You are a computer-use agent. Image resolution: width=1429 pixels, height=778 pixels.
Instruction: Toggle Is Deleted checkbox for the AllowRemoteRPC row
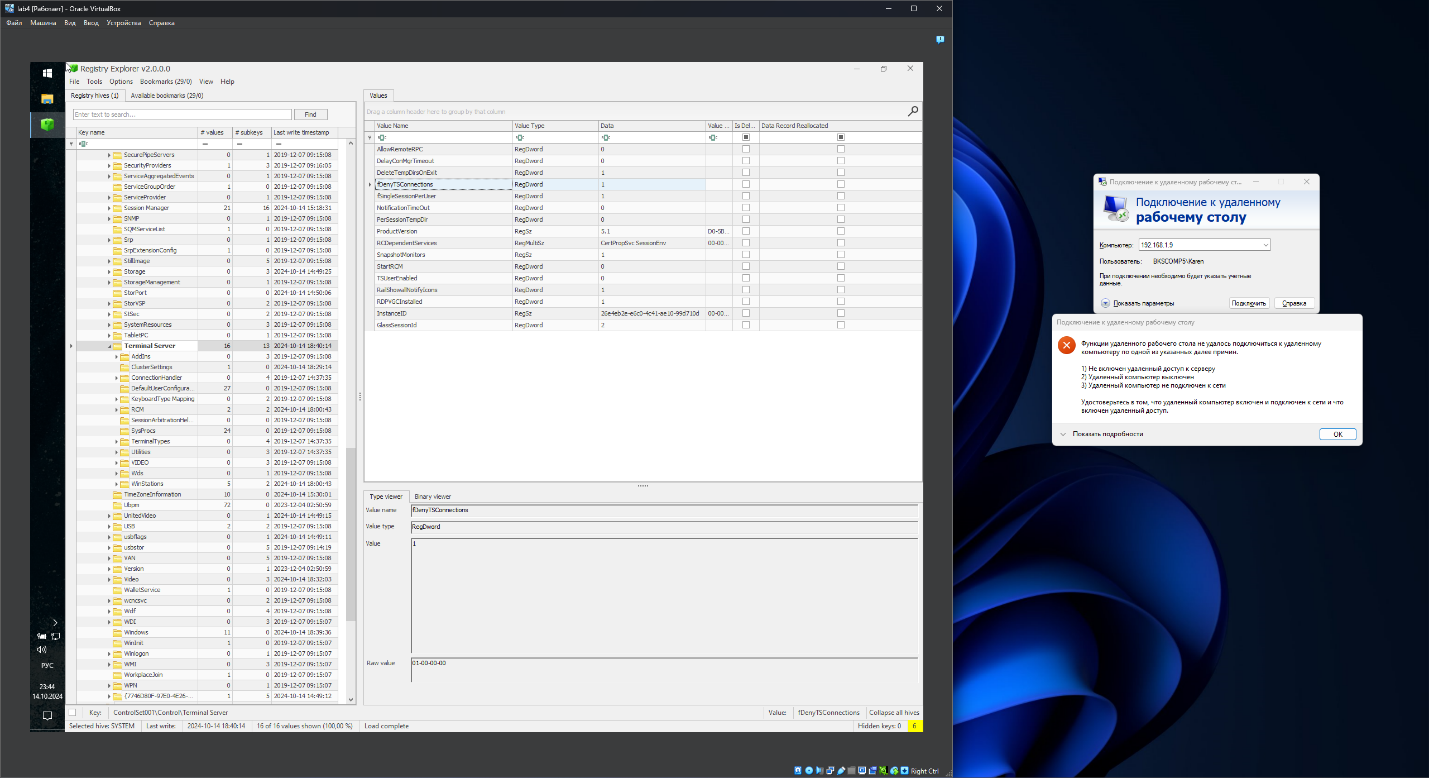click(745, 149)
